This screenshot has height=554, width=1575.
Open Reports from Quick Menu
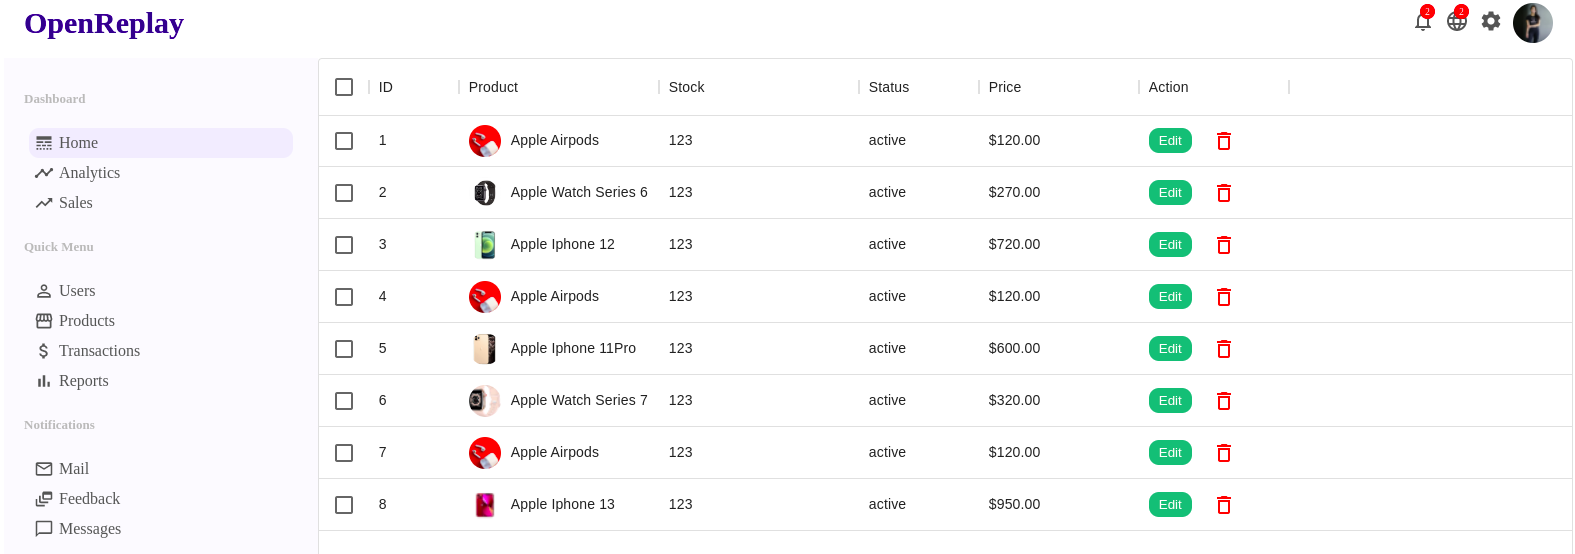[161, 381]
